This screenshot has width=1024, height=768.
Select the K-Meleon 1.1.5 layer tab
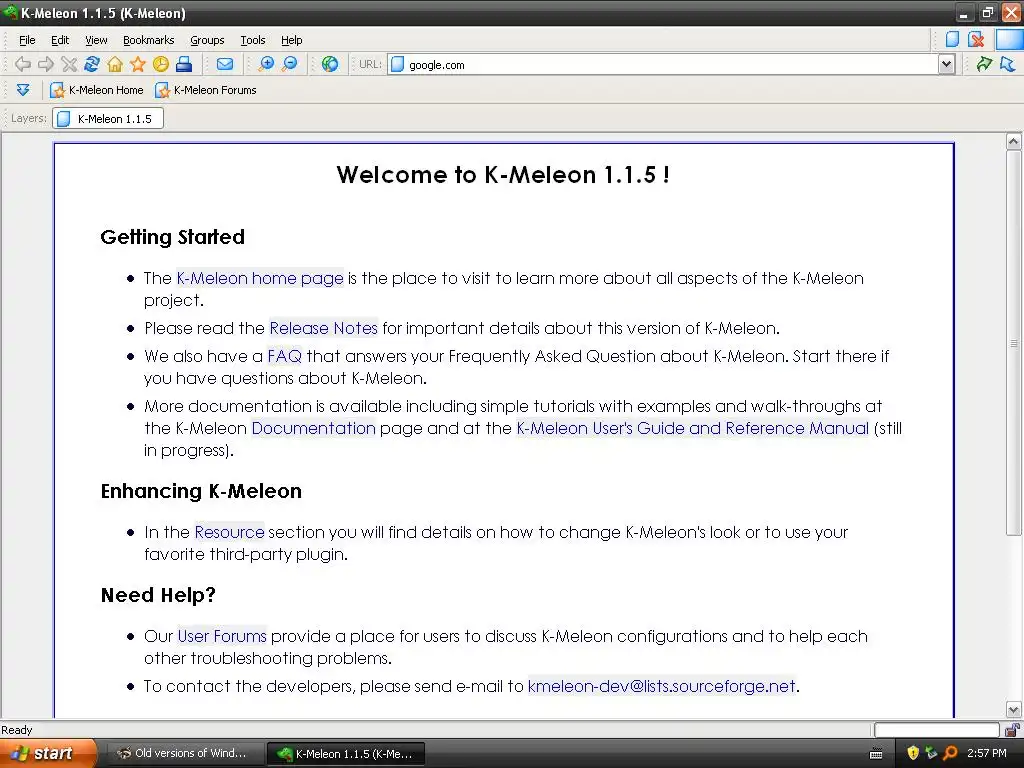pyautogui.click(x=108, y=118)
